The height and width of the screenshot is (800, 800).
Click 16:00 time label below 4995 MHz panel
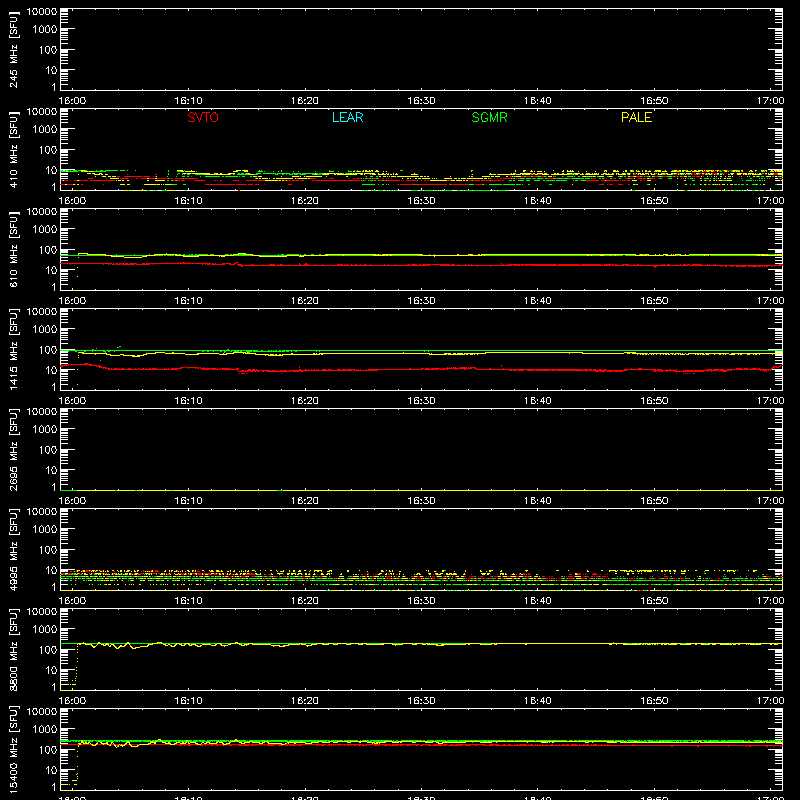(x=72, y=601)
